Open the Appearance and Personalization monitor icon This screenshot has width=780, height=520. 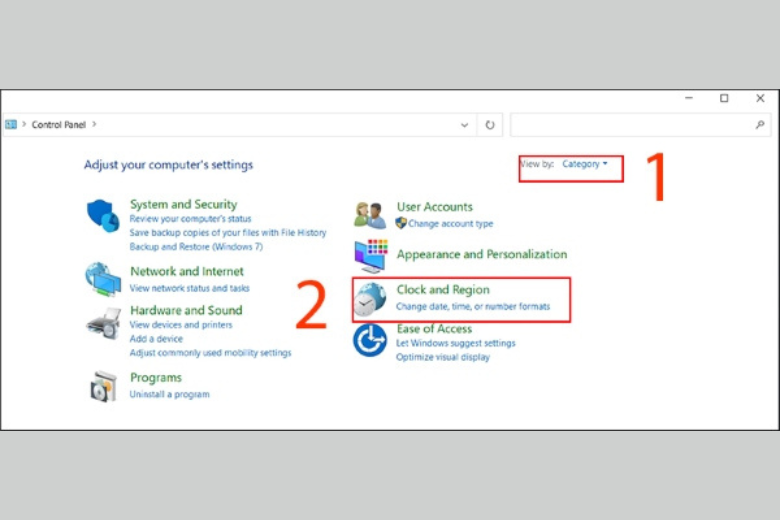(371, 256)
